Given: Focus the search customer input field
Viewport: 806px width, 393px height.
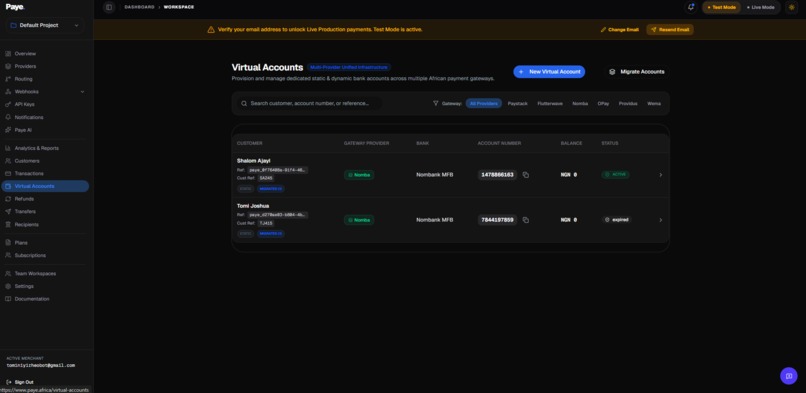Looking at the screenshot, I should [x=309, y=103].
